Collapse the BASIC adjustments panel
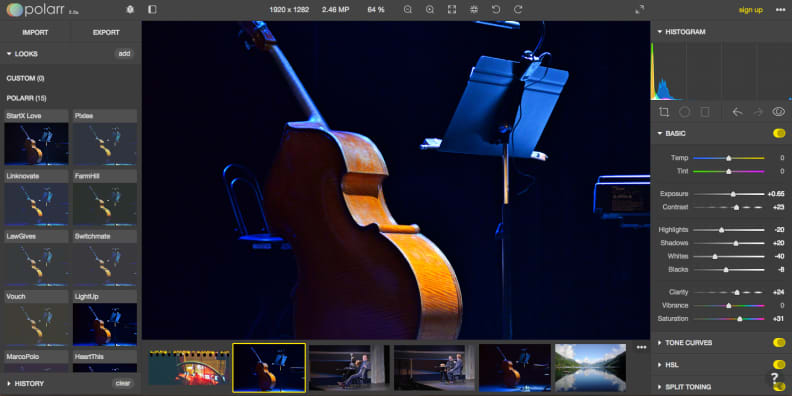 point(659,133)
